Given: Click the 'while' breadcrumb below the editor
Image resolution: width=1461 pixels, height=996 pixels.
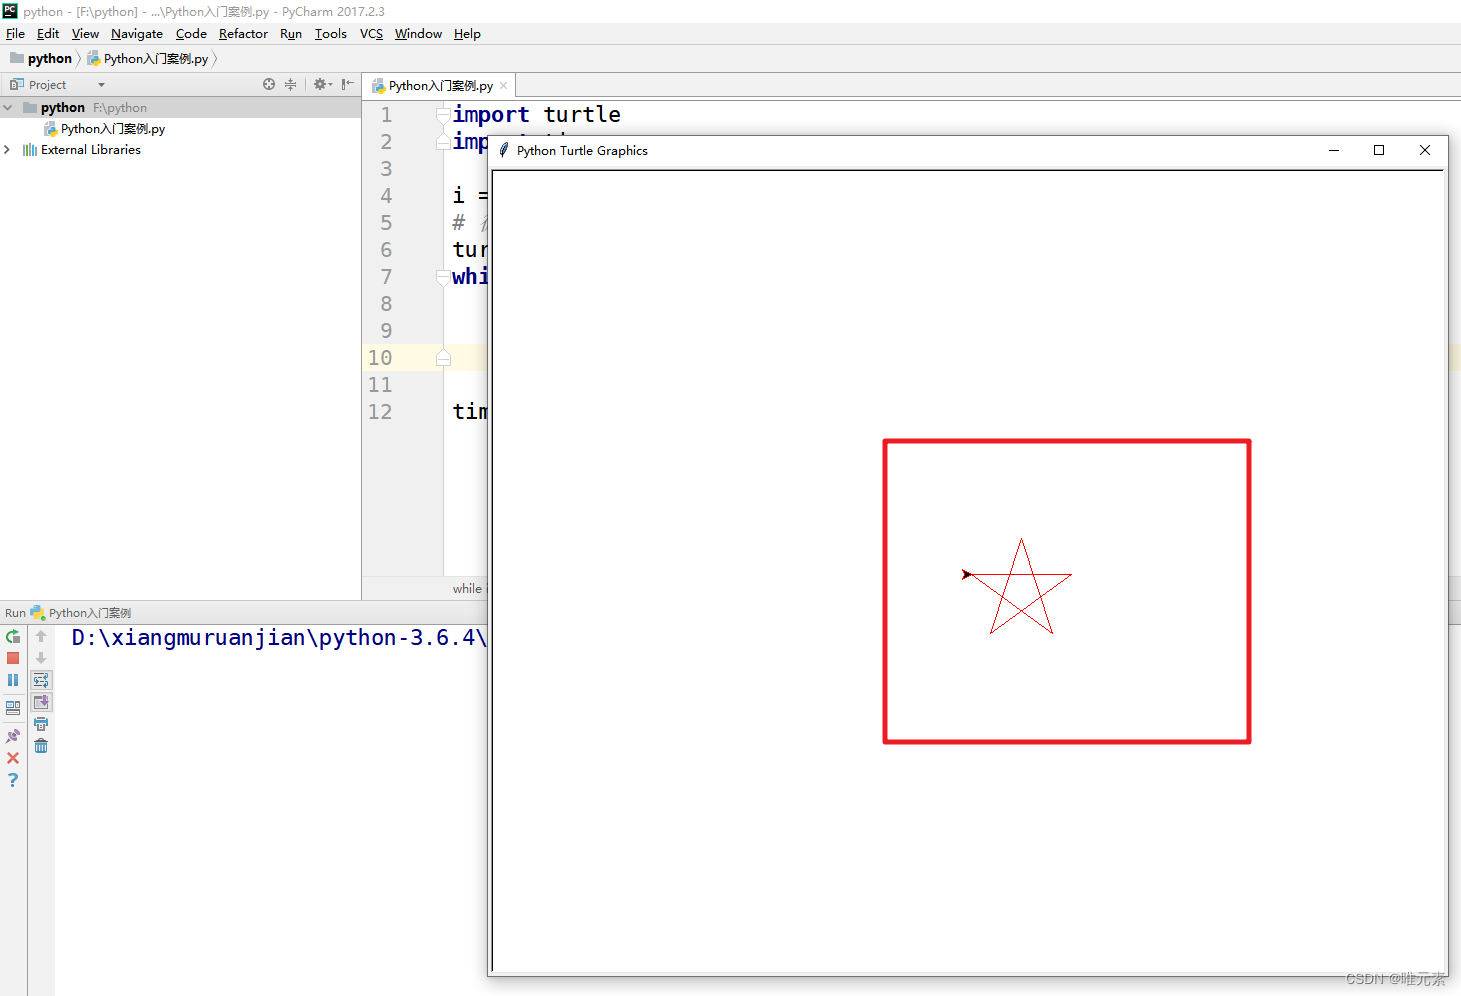Looking at the screenshot, I should point(467,588).
